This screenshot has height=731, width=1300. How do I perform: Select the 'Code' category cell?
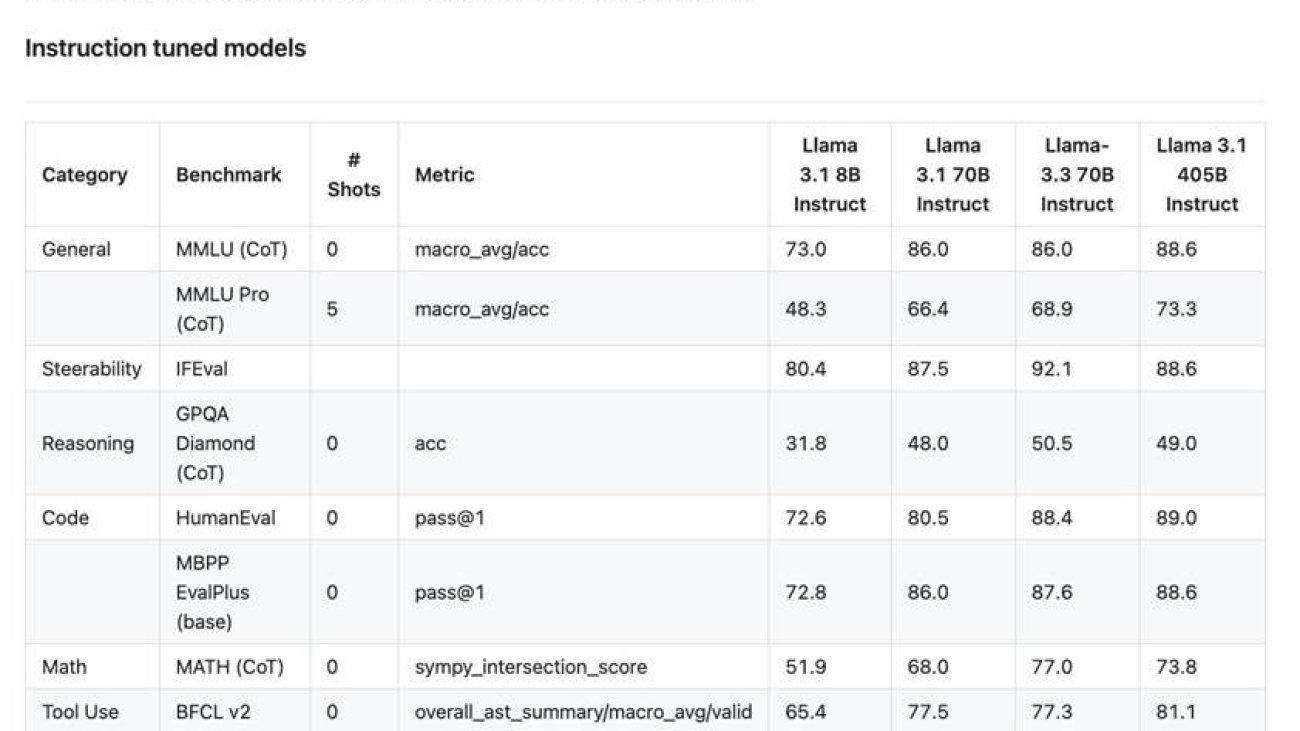65,518
